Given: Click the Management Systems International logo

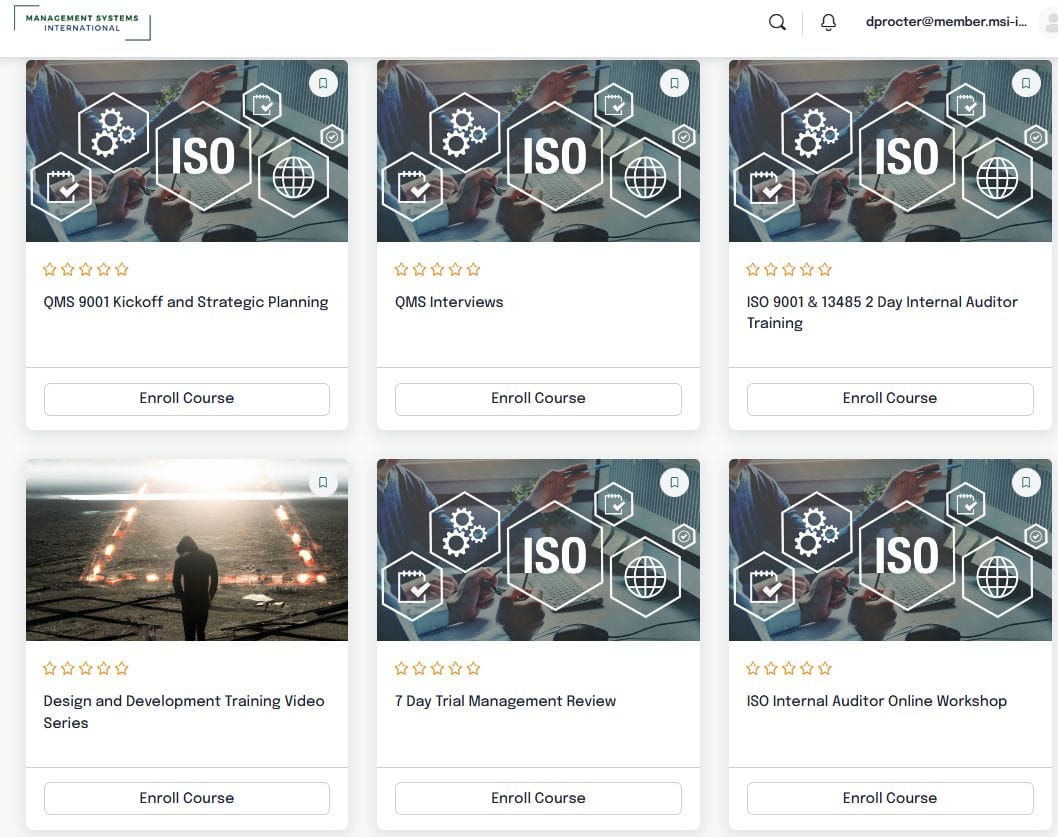Looking at the screenshot, I should [82, 23].
